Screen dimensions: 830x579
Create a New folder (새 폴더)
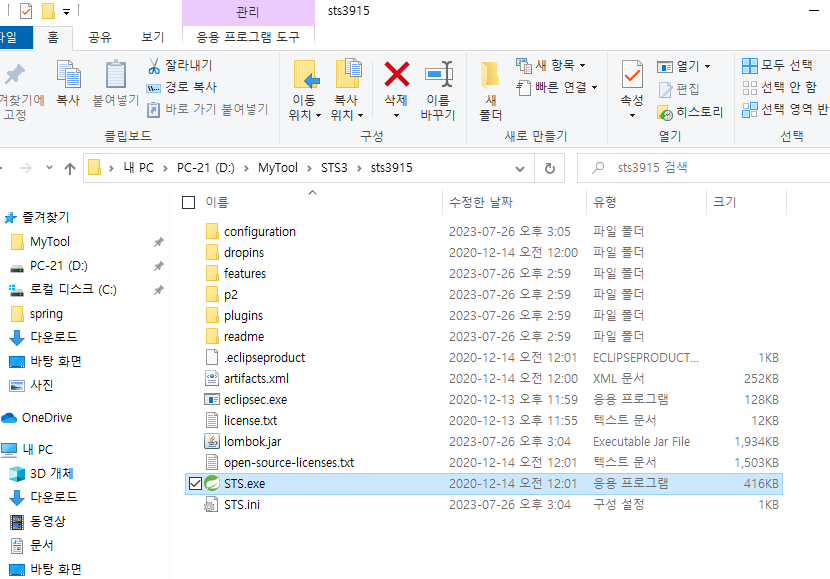[490, 91]
